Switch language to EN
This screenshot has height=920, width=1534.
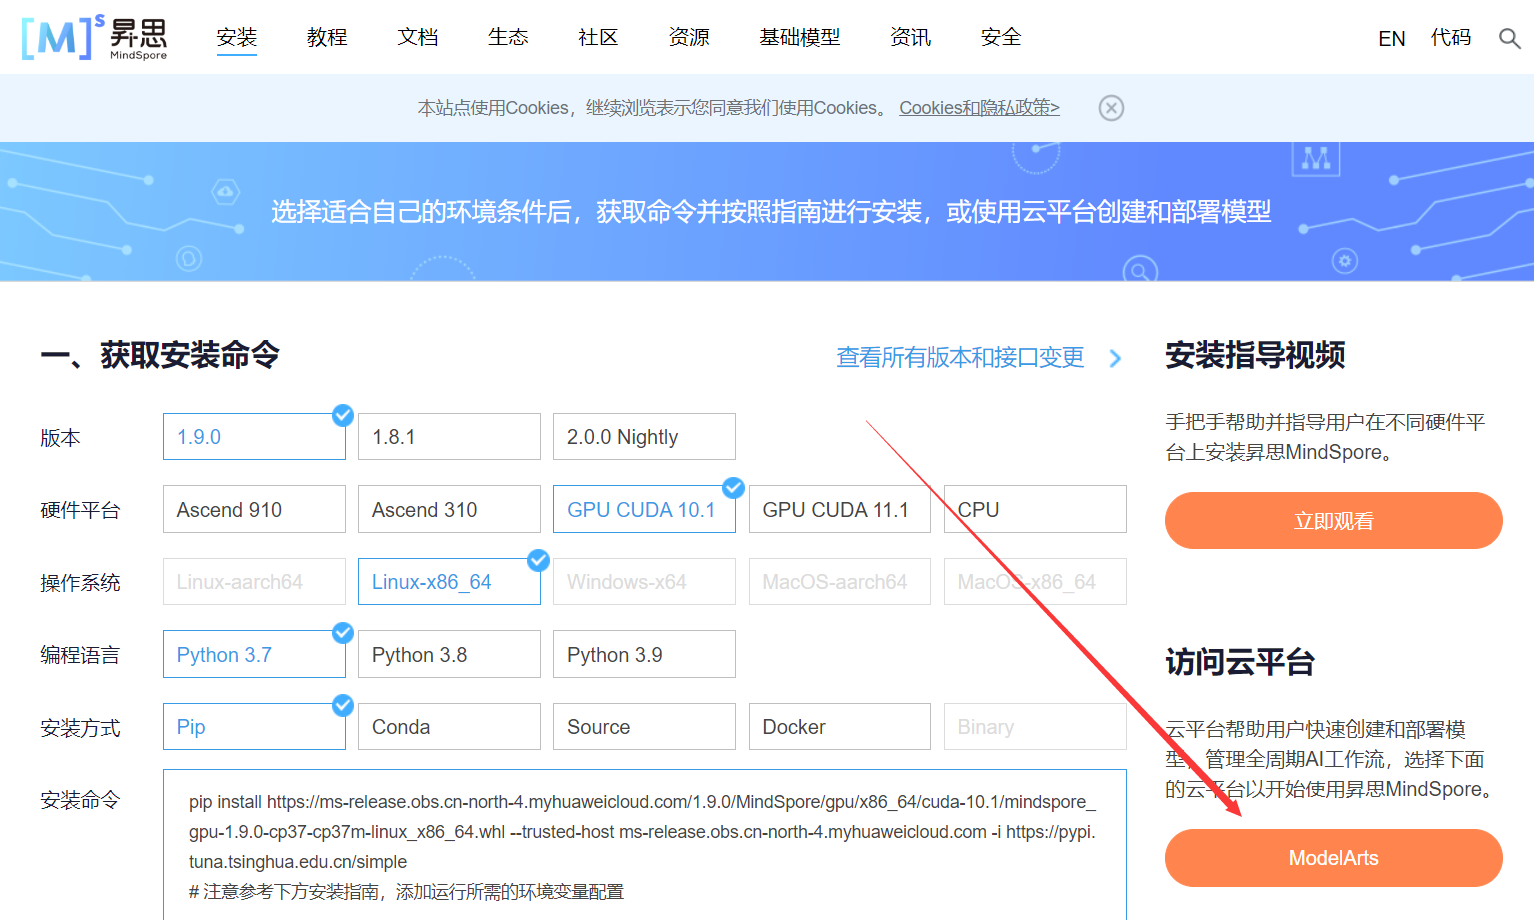pos(1391,38)
